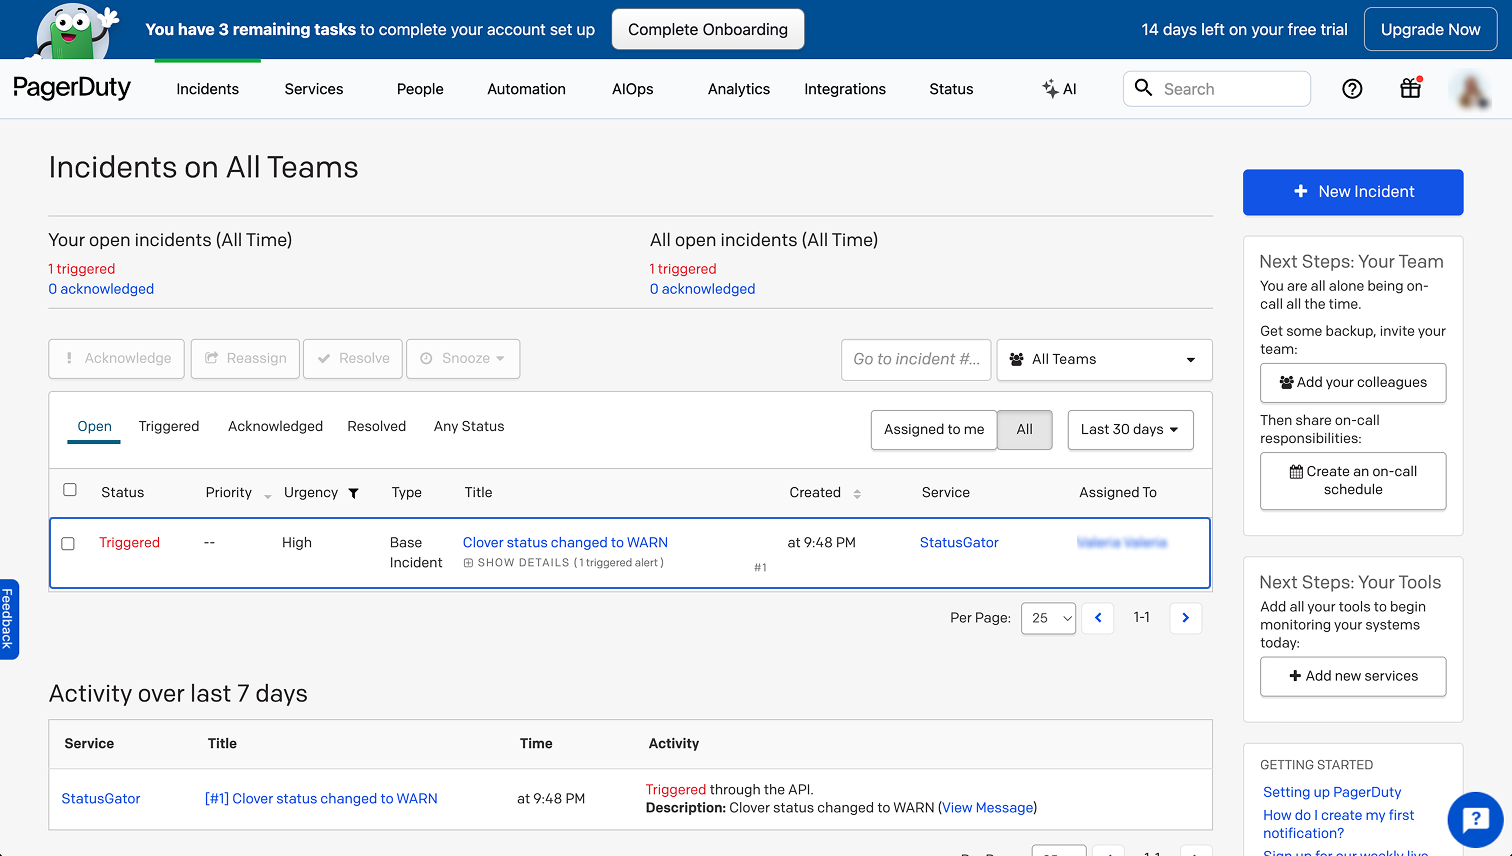Toggle the All assignment filter
Image resolution: width=1512 pixels, height=856 pixels.
pos(1025,430)
